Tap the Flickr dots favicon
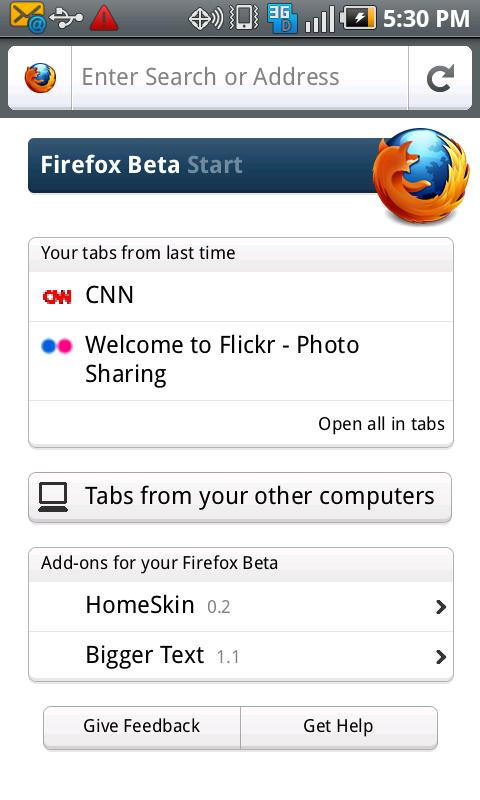 (57, 346)
